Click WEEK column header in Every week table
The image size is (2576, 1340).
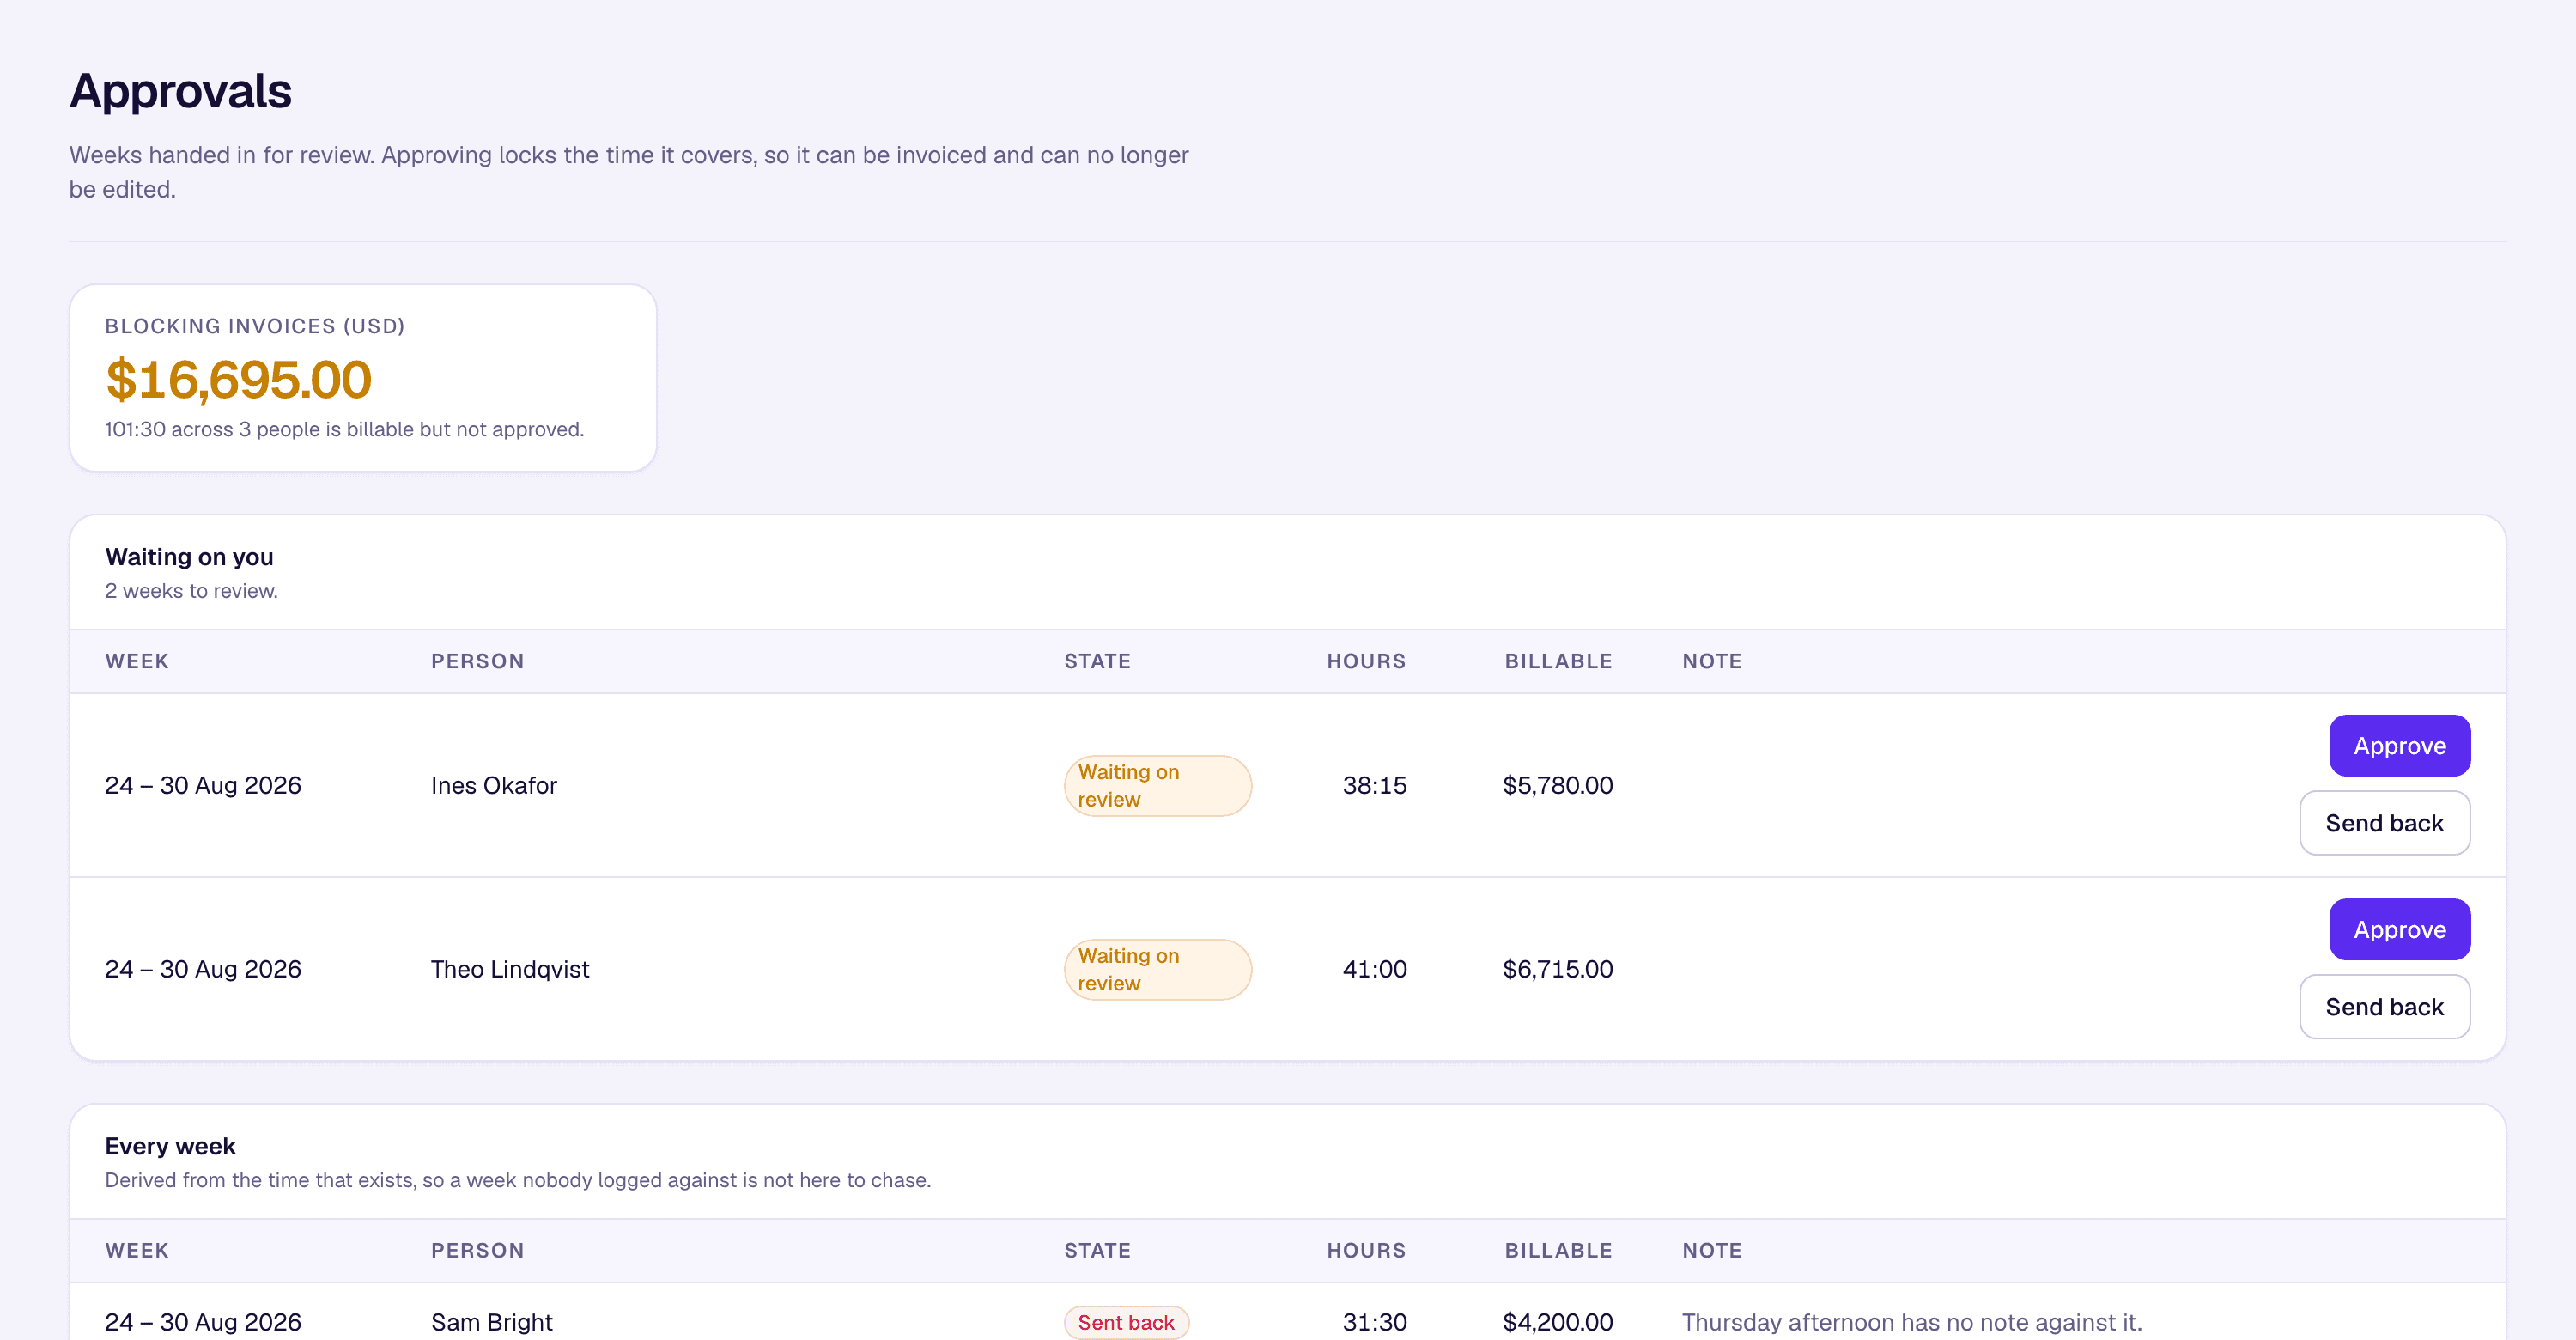[x=137, y=1250]
